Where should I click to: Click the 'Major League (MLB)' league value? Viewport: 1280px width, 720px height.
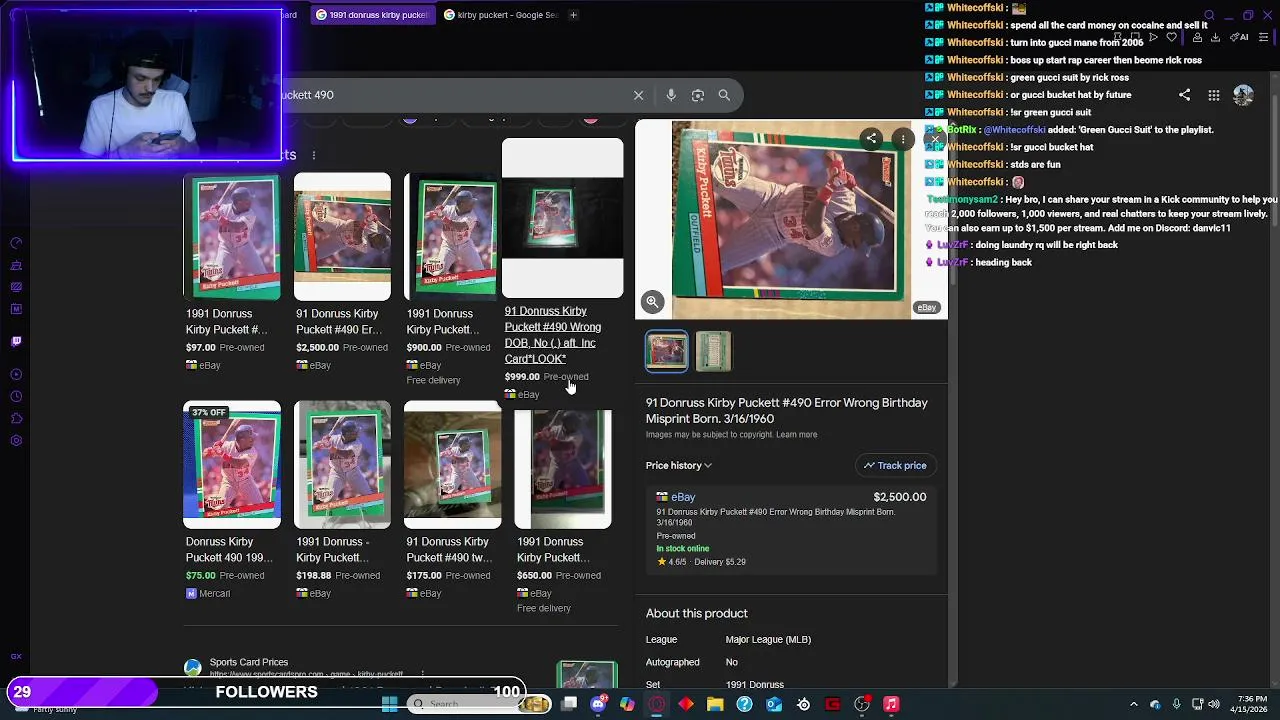click(768, 640)
